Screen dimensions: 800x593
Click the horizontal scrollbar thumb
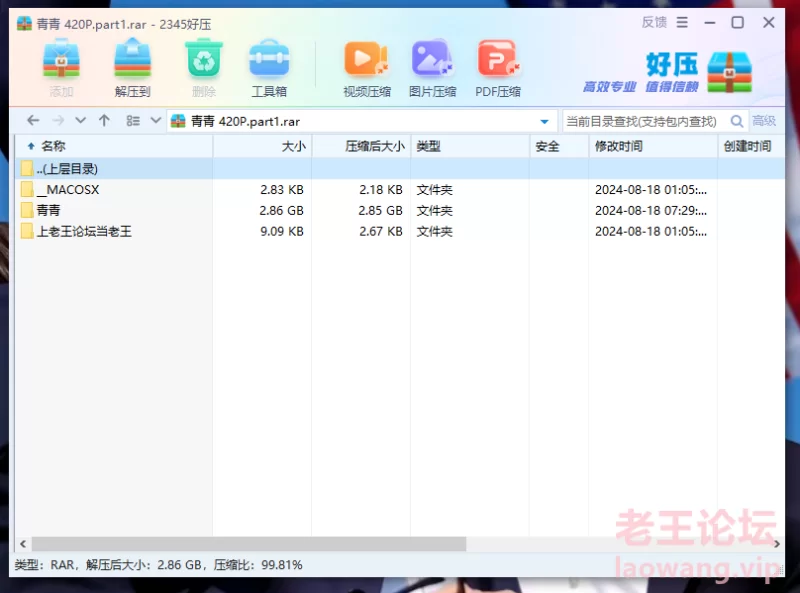(x=249, y=544)
